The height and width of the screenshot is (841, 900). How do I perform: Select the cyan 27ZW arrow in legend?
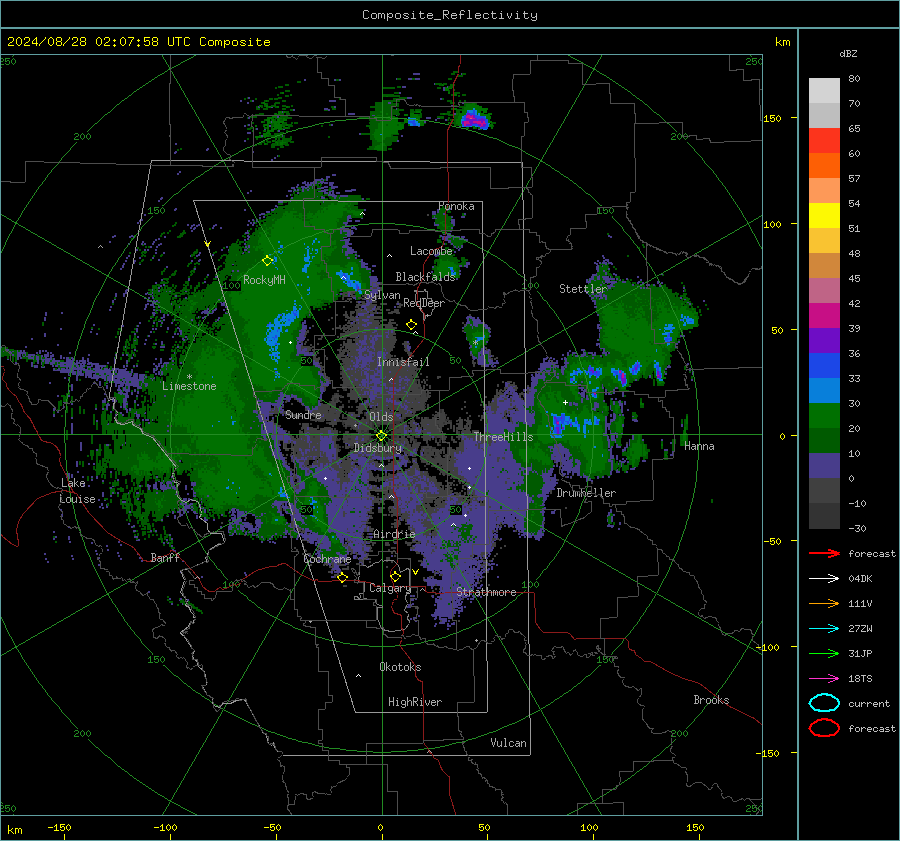click(824, 629)
